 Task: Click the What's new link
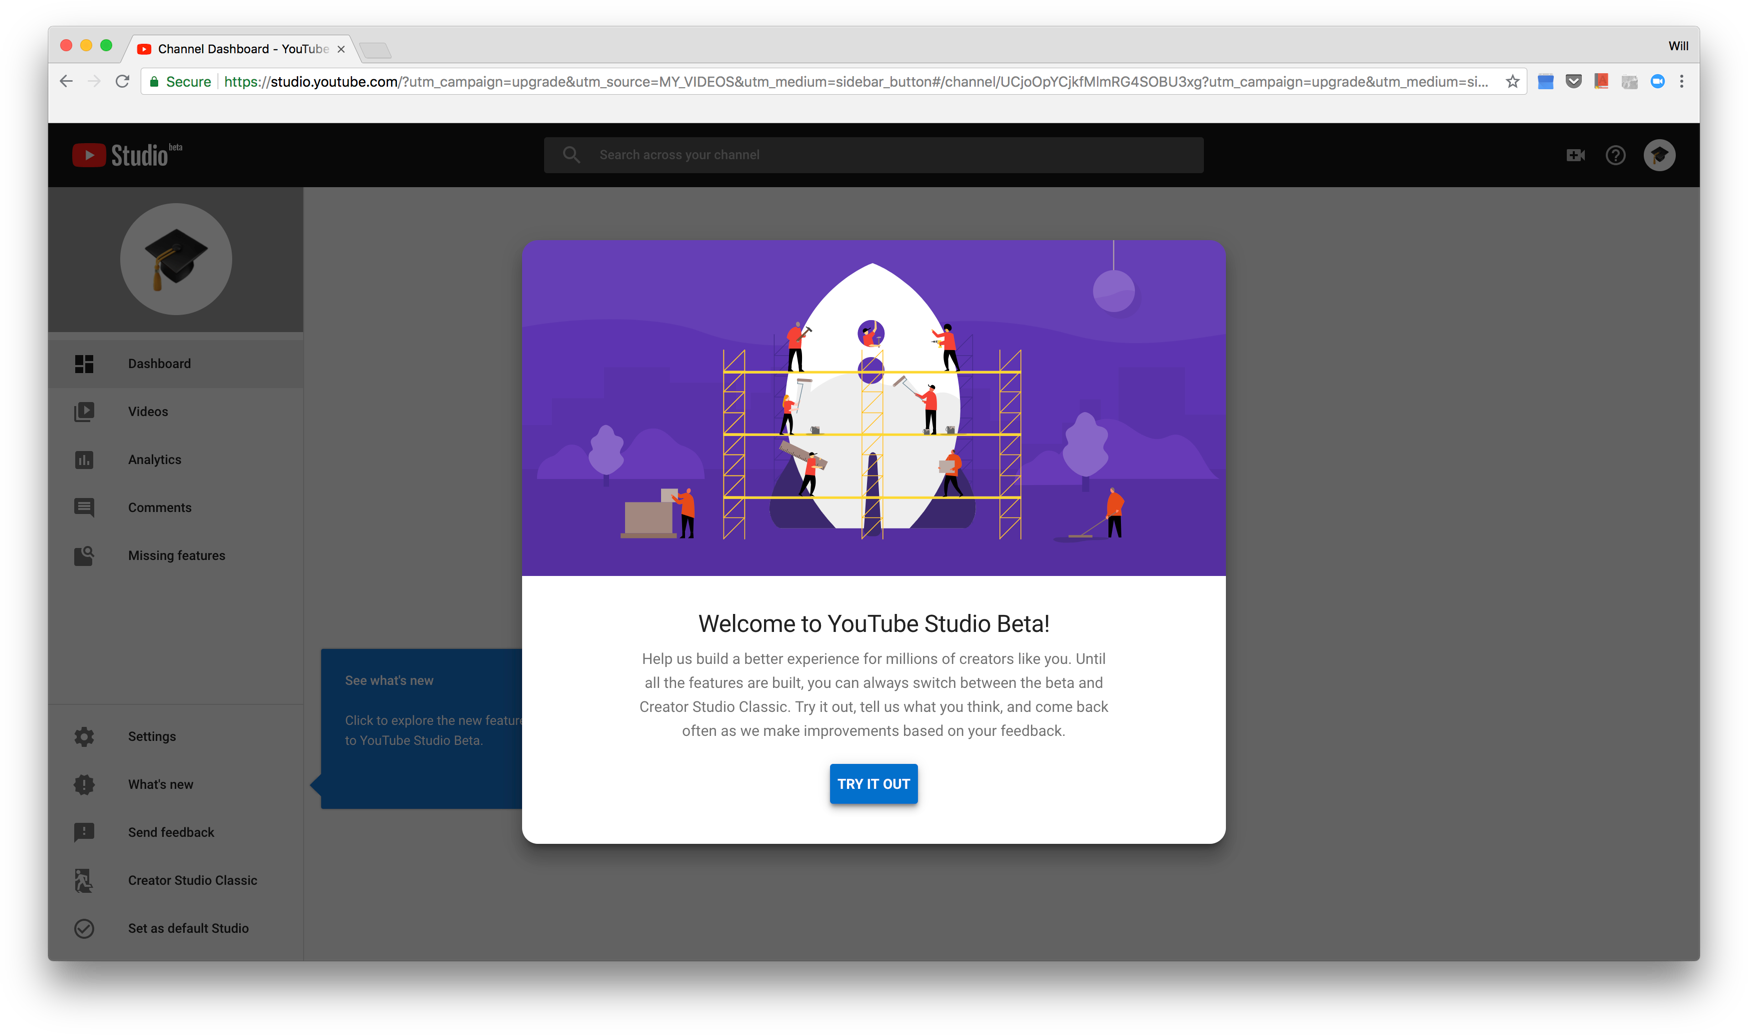[x=176, y=785]
